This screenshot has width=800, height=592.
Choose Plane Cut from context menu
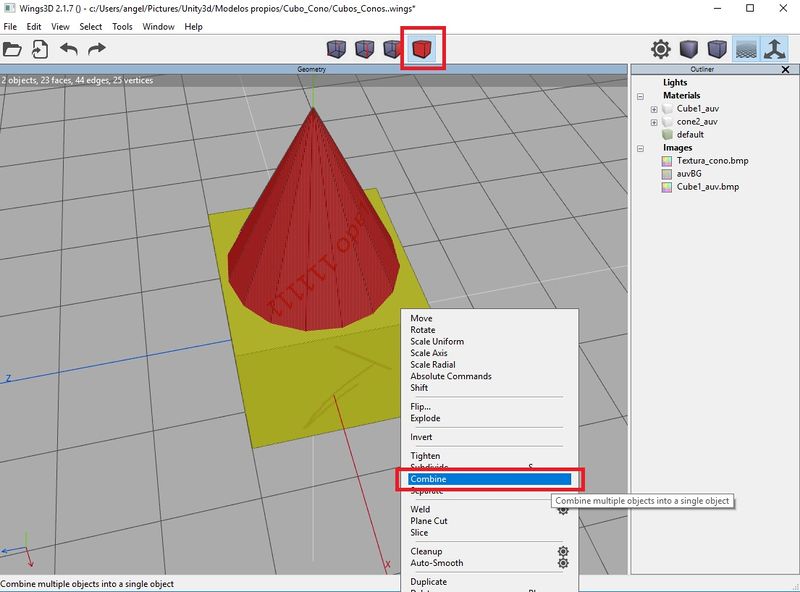[429, 521]
